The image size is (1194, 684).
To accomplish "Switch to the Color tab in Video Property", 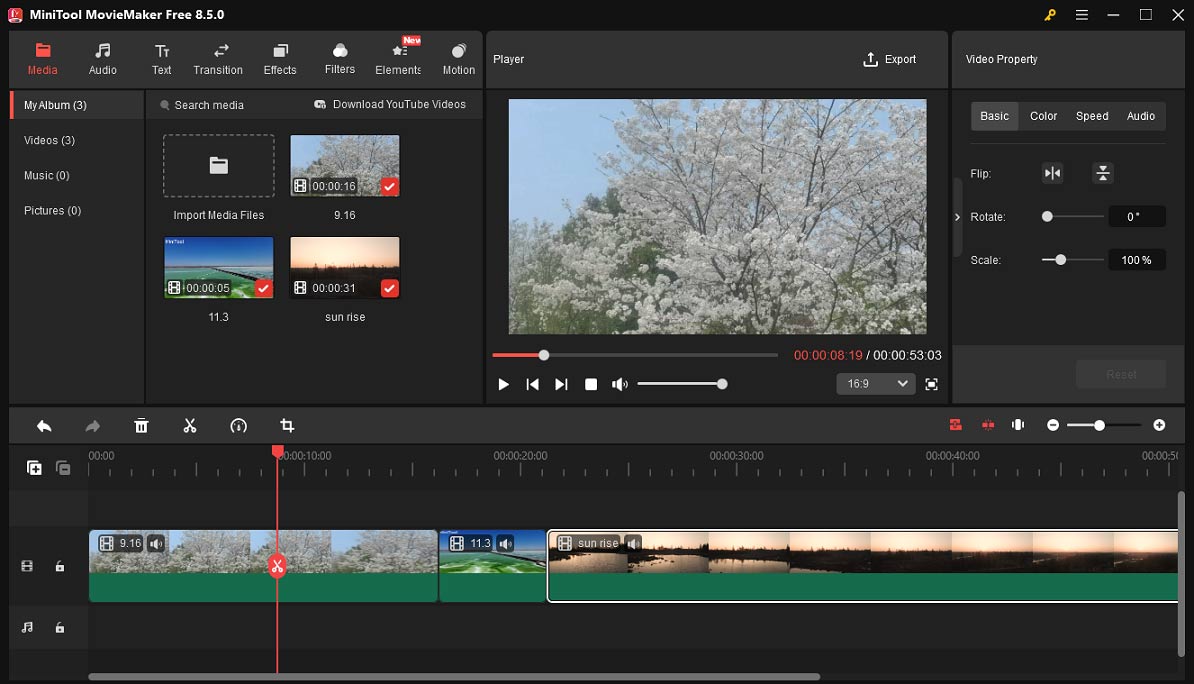I will pyautogui.click(x=1043, y=115).
